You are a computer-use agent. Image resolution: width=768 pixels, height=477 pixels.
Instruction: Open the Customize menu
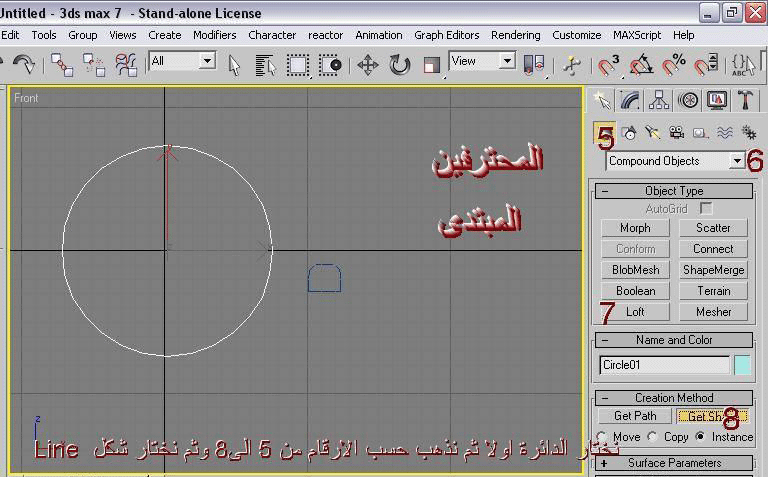click(576, 35)
